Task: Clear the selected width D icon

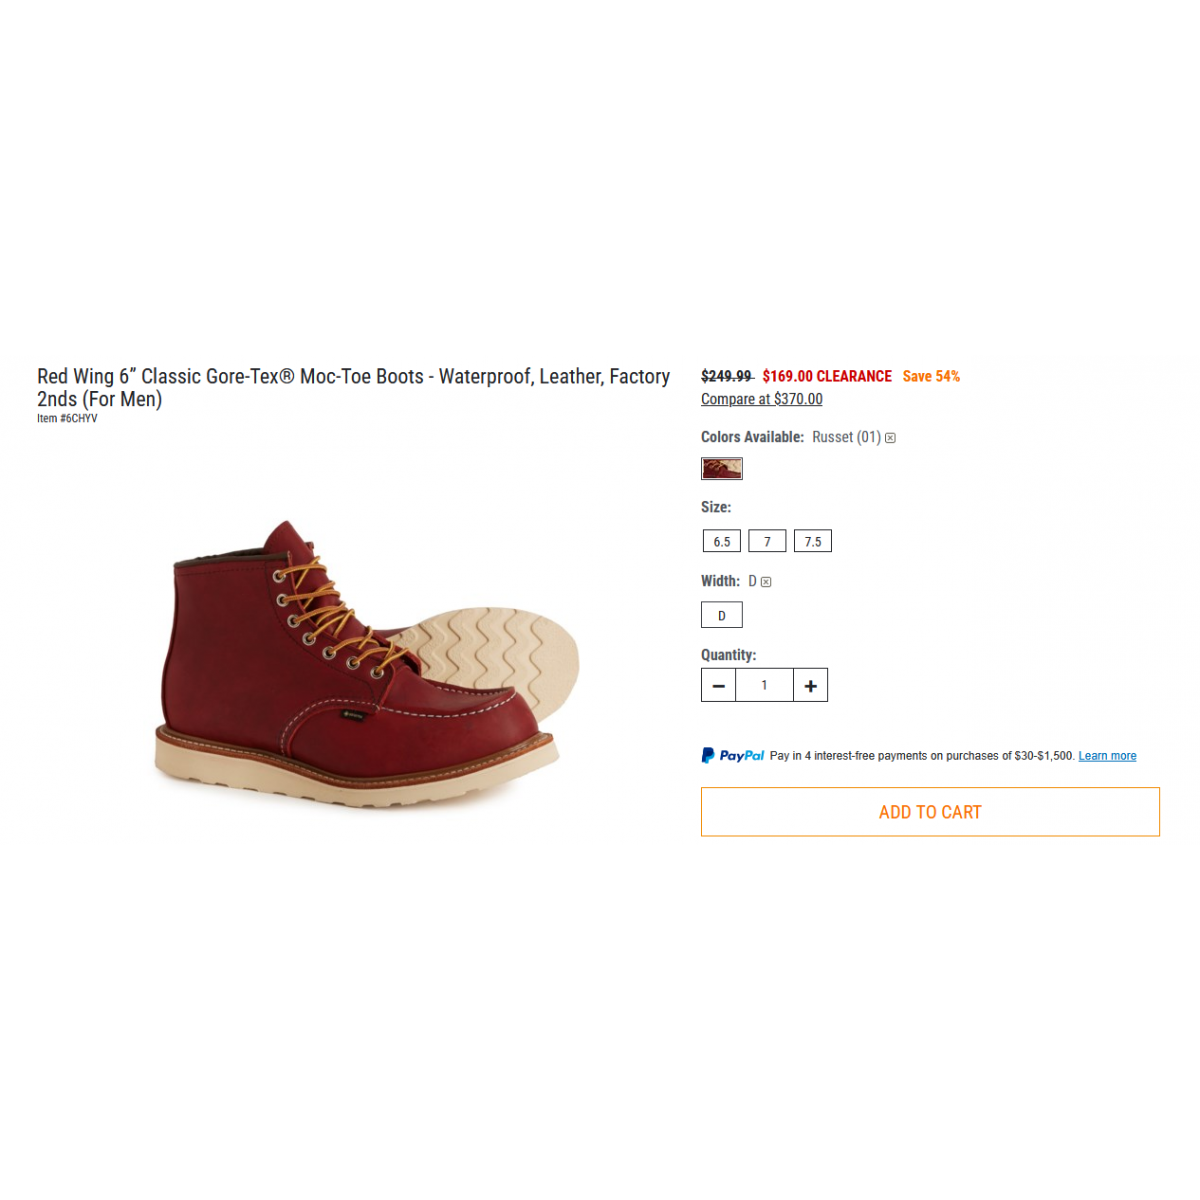Action: click(766, 582)
